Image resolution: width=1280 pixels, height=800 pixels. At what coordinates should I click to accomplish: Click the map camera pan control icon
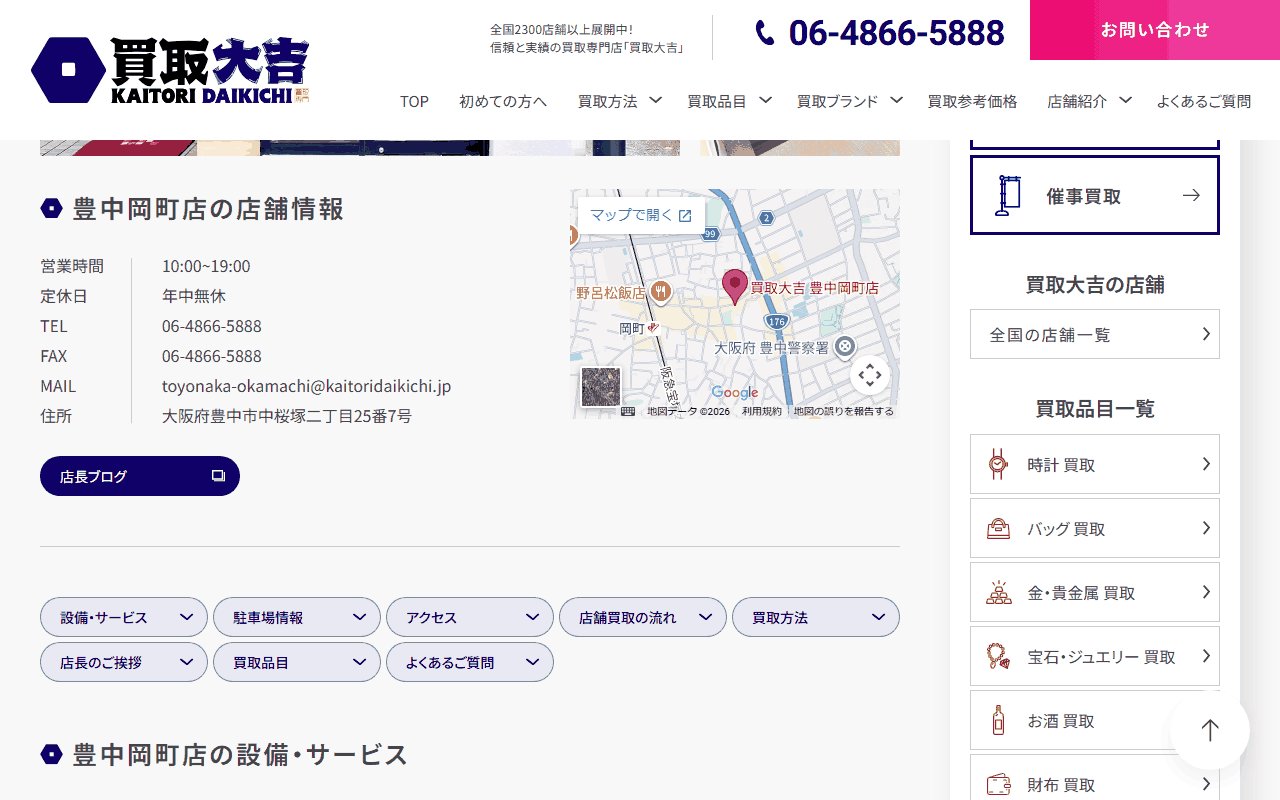coord(870,375)
